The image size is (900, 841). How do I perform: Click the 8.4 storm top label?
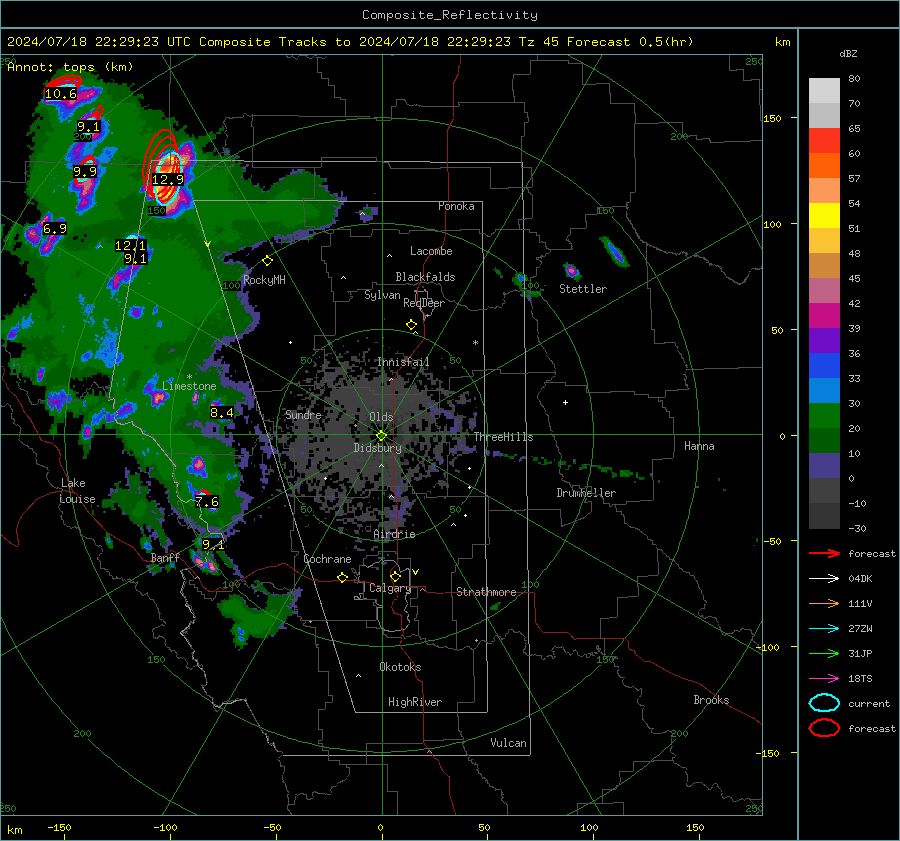[222, 412]
